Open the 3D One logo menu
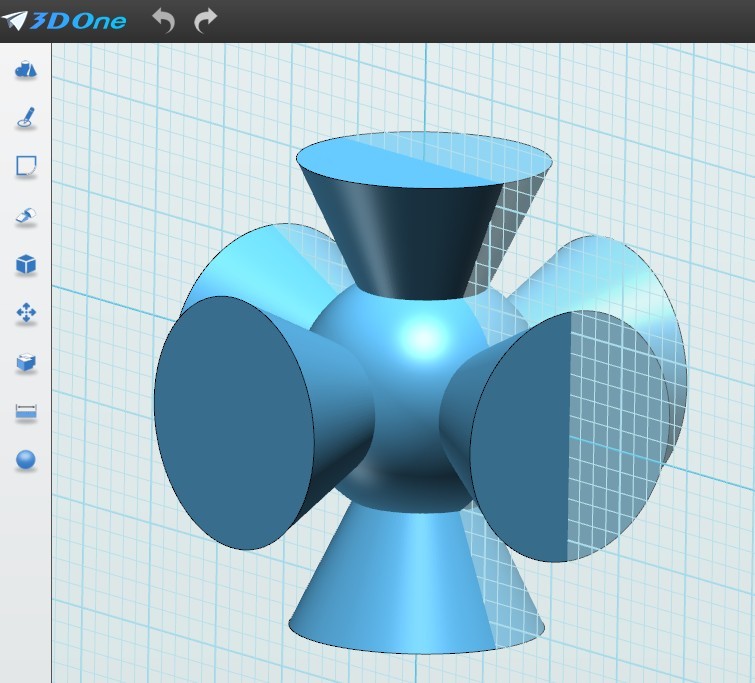 coord(65,20)
